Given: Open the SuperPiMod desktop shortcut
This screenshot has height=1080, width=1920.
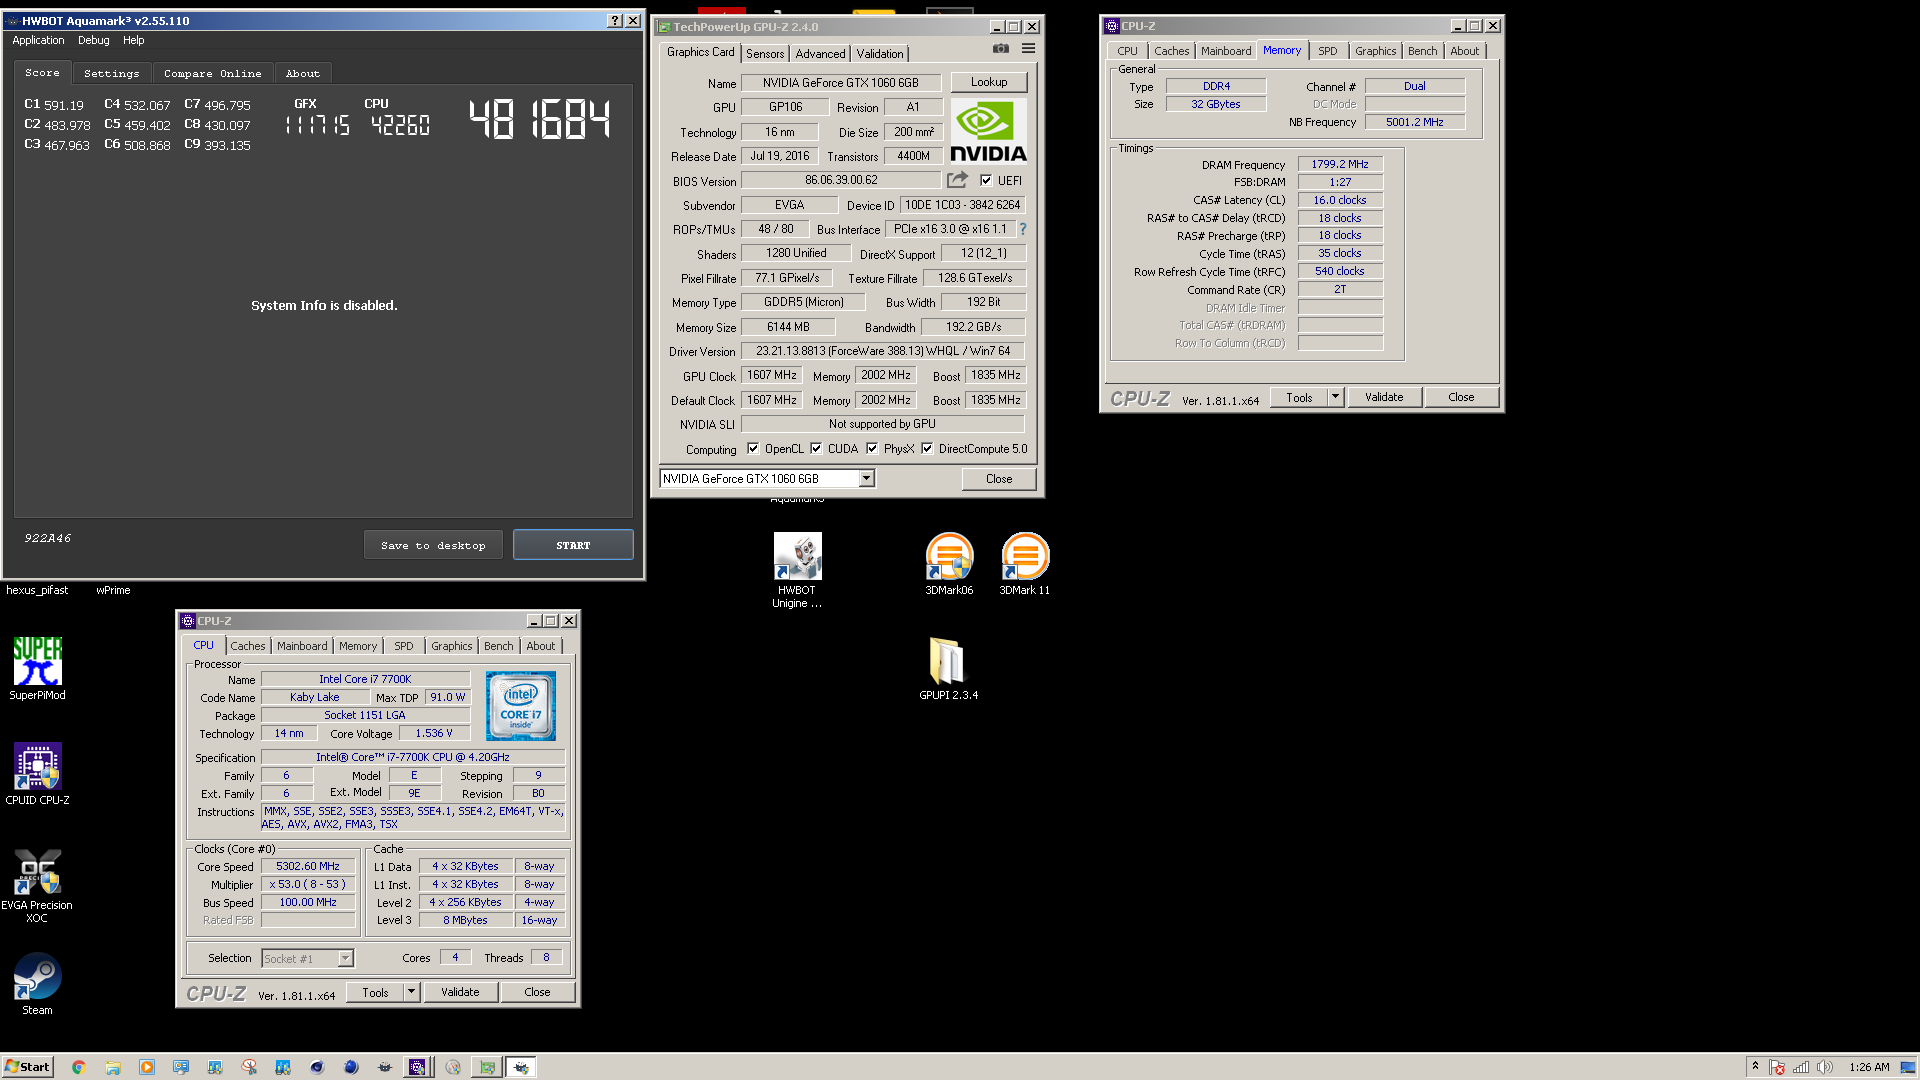Looking at the screenshot, I should pos(38,668).
